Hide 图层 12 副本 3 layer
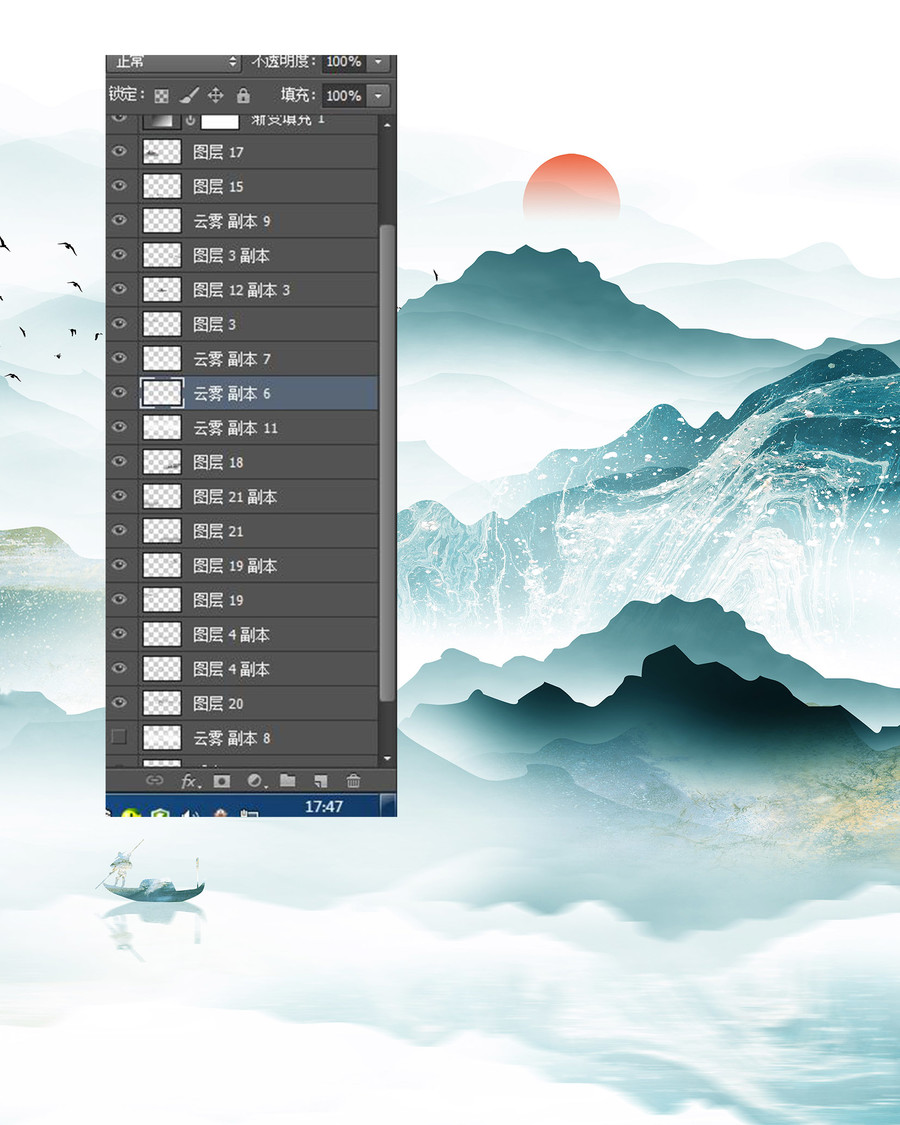900x1125 pixels. pos(119,289)
